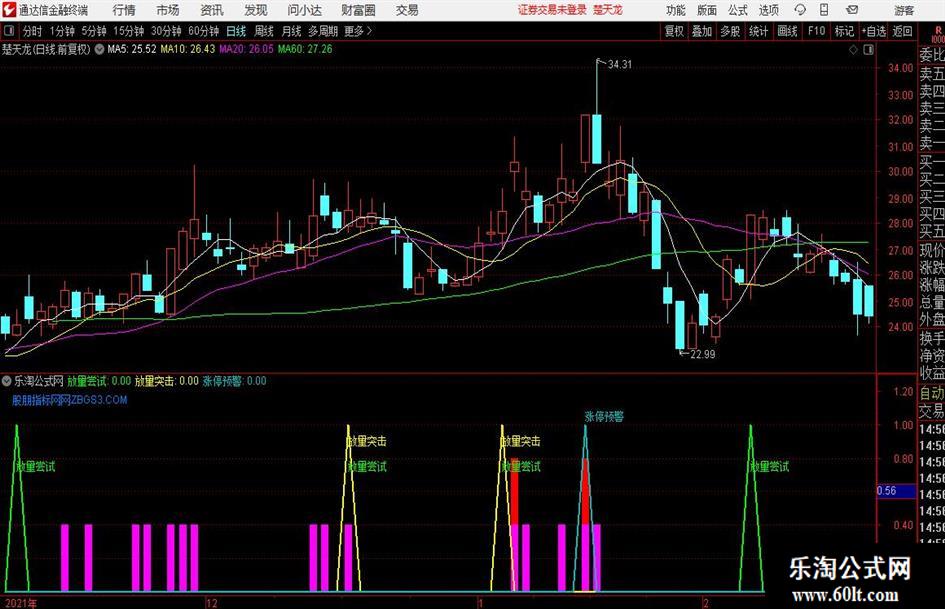The height and width of the screenshot is (609, 945).
Task: Switch to the 分时 period tab
Action: 32,31
